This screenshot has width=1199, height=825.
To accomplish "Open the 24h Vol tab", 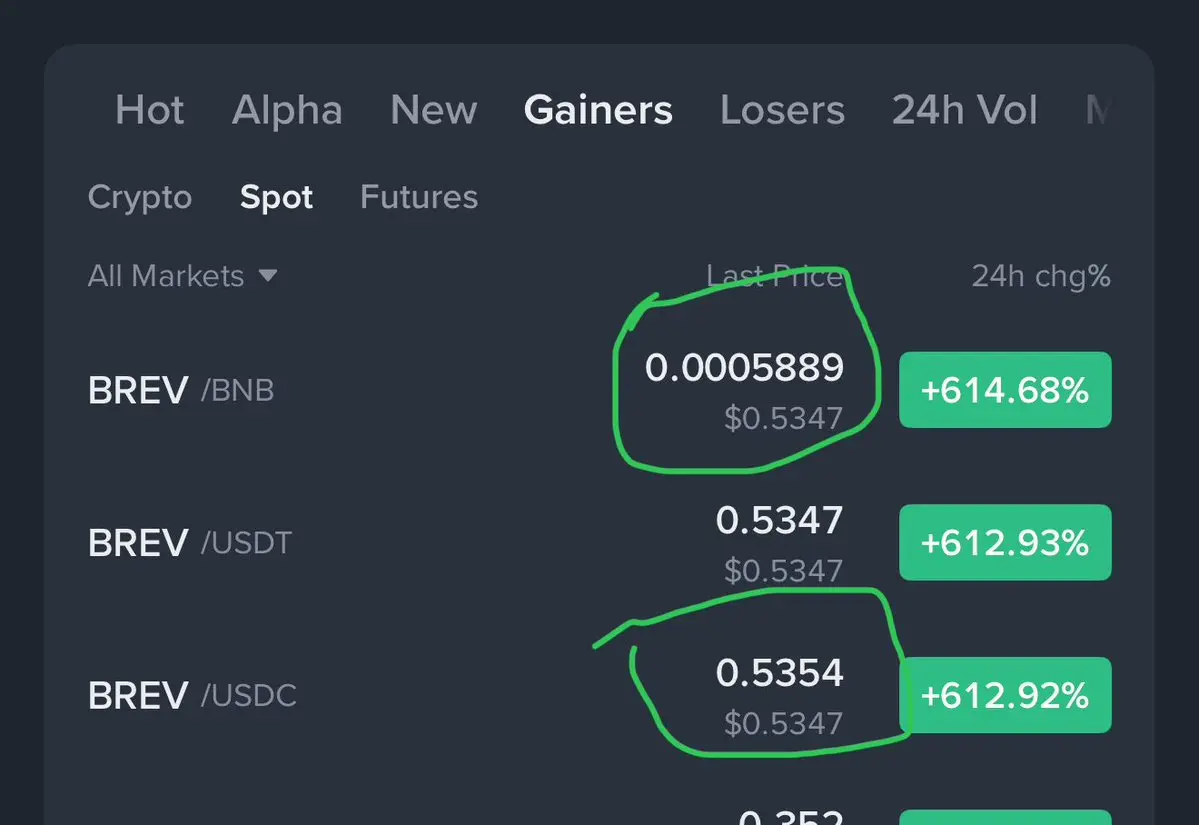I will (964, 110).
